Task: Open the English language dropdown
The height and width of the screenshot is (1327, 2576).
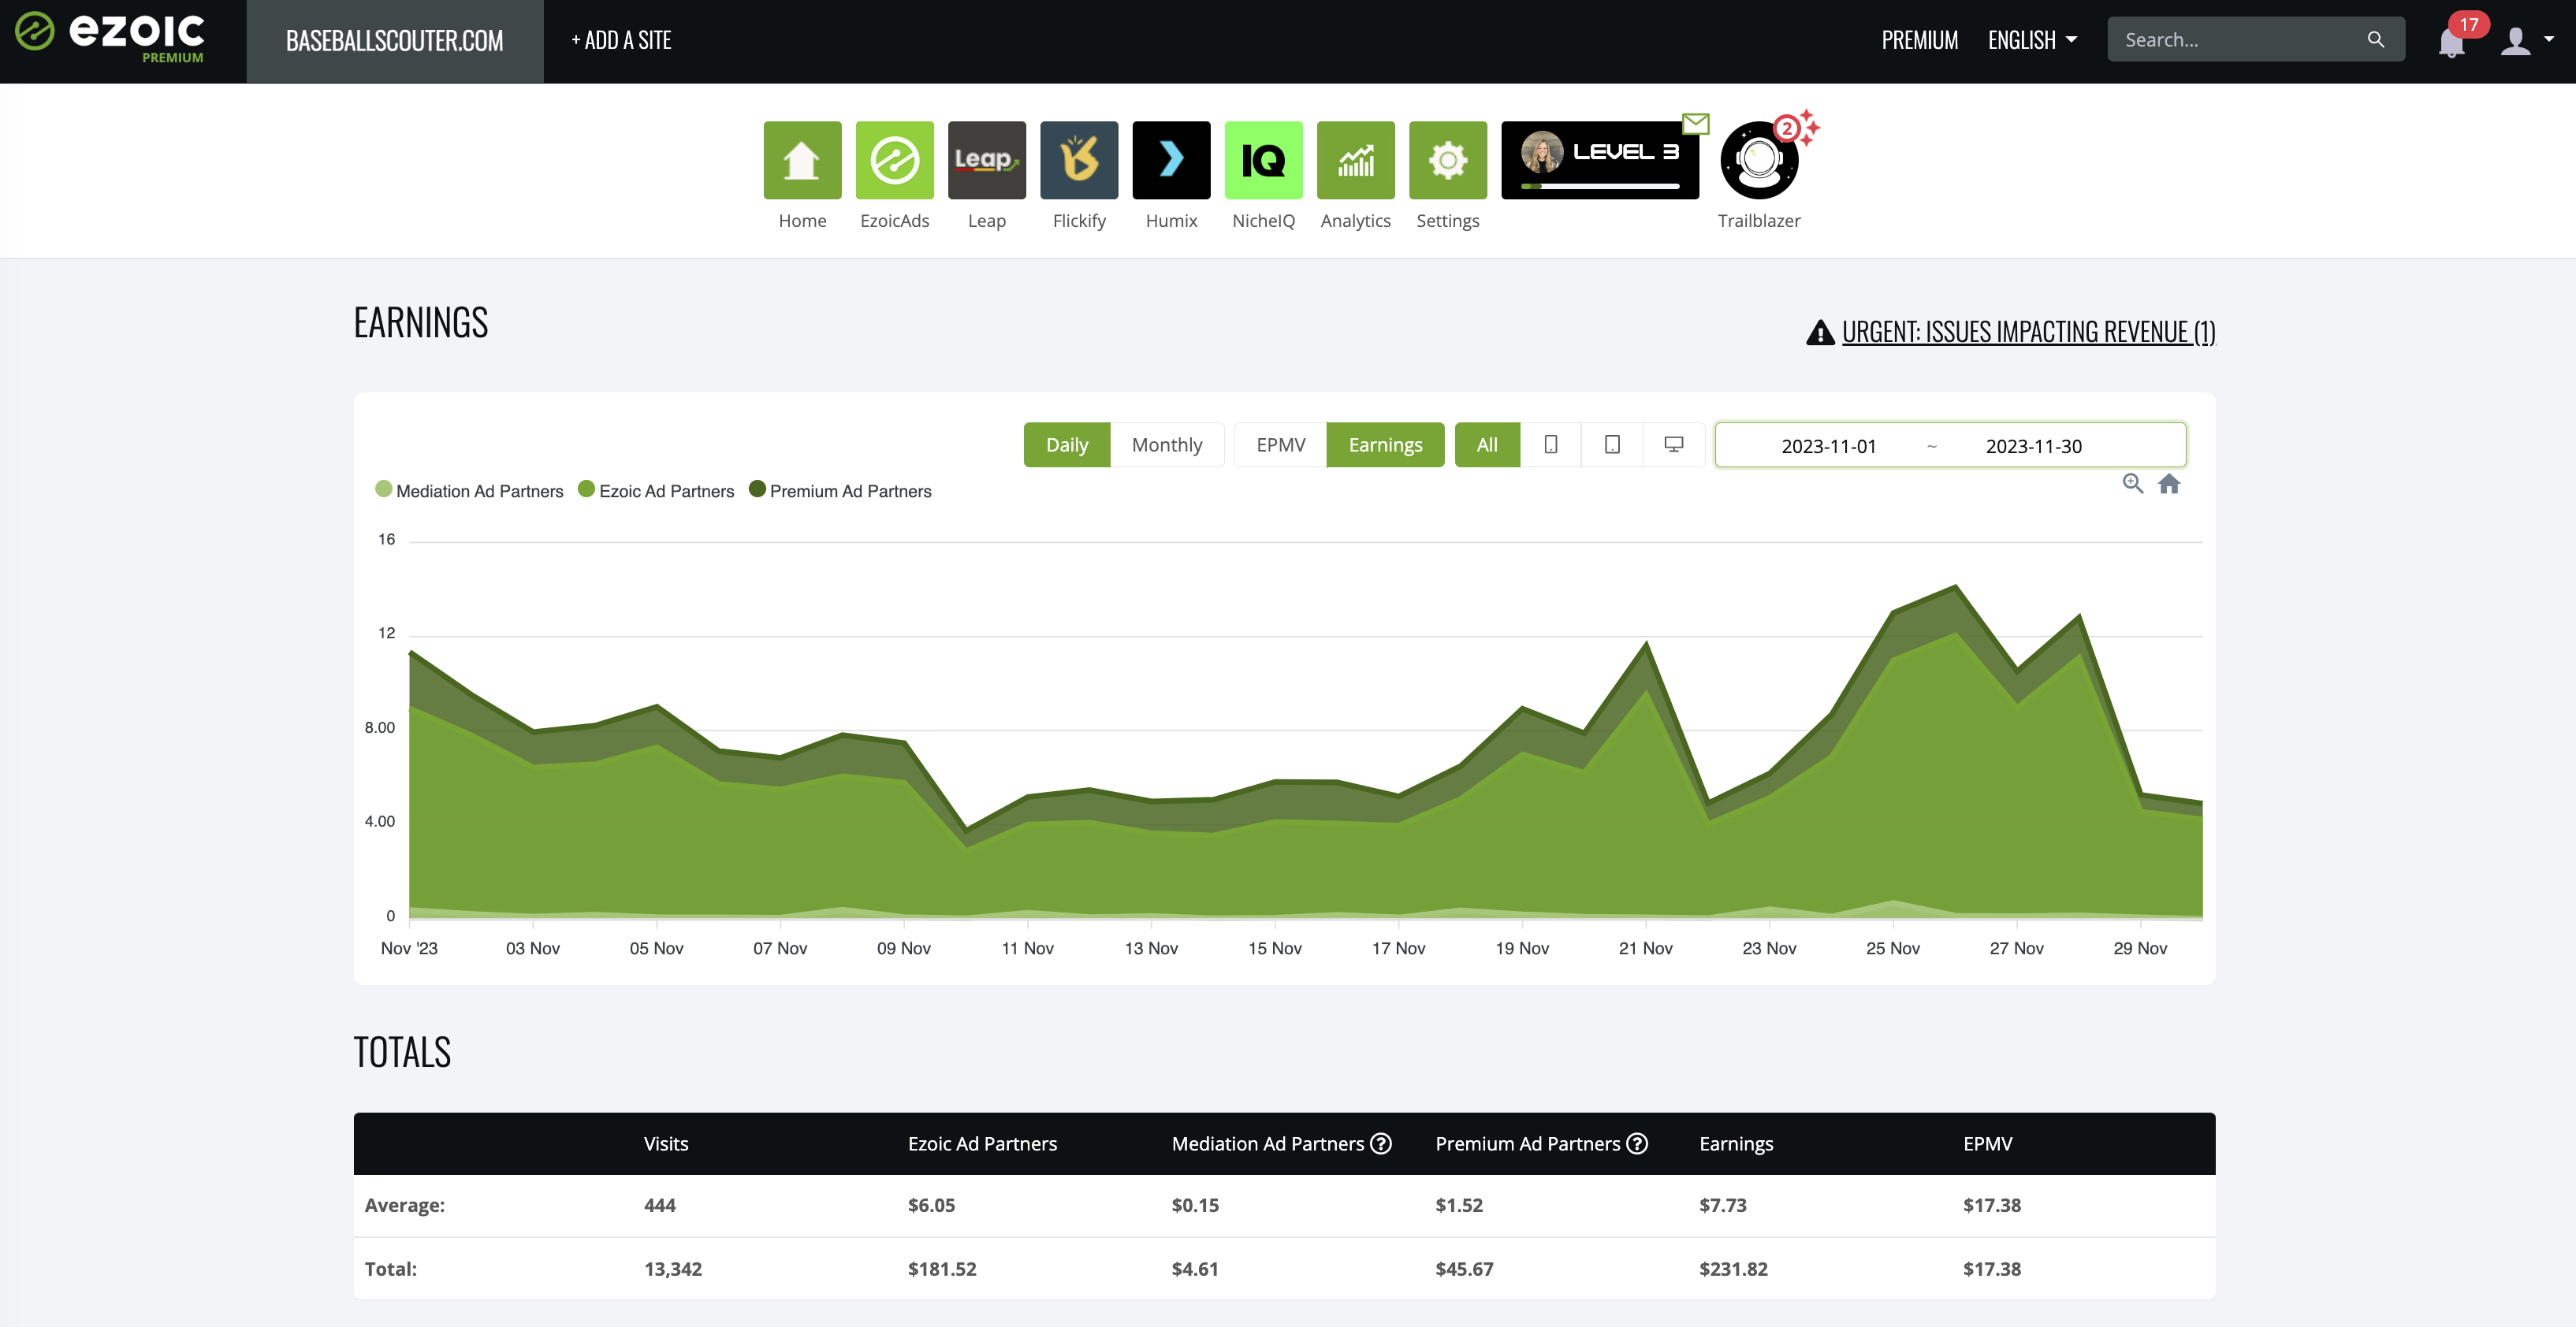Action: pos(2032,40)
